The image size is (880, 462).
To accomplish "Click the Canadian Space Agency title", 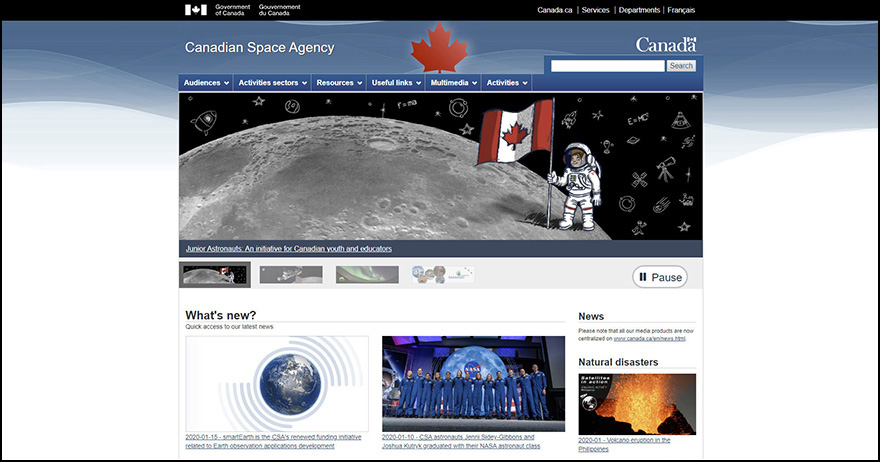I will coord(259,48).
